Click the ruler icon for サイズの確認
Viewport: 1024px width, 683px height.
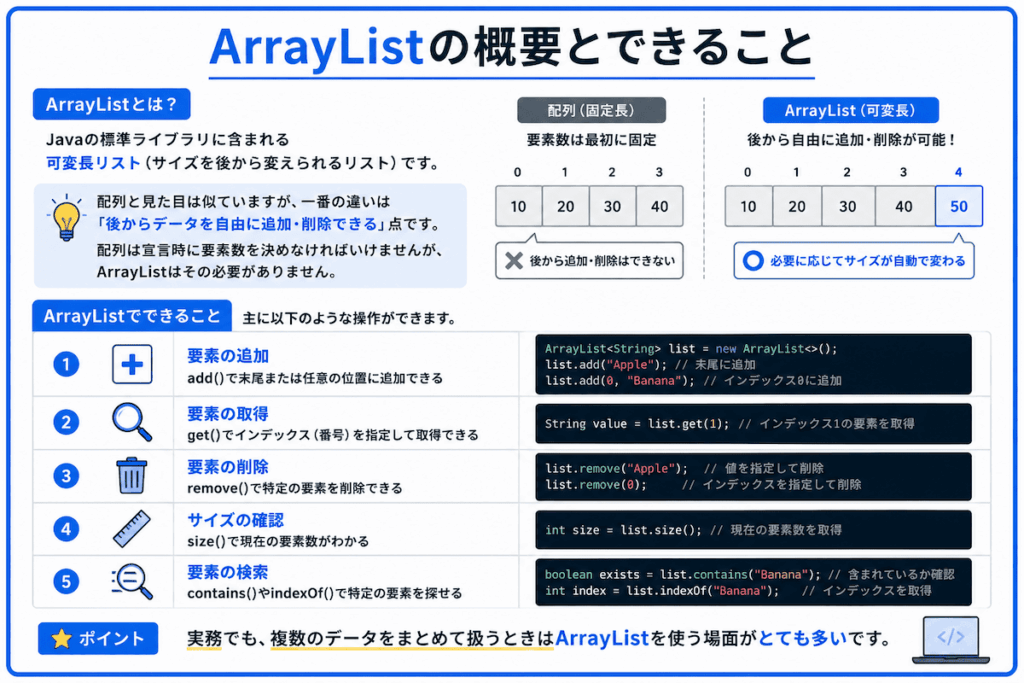click(x=131, y=529)
